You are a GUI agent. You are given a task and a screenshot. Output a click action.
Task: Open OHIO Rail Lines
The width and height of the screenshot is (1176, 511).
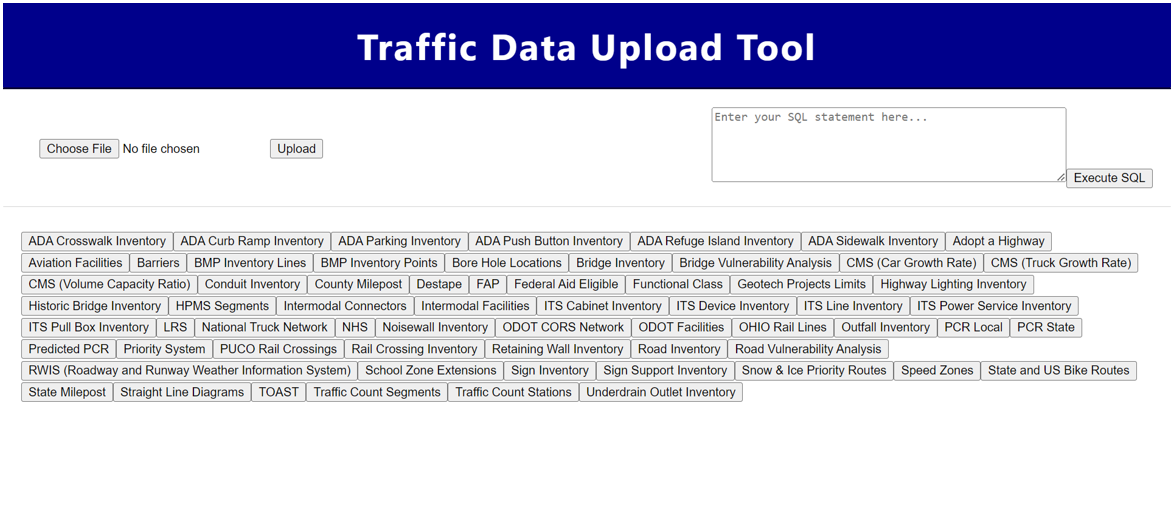[783, 328]
